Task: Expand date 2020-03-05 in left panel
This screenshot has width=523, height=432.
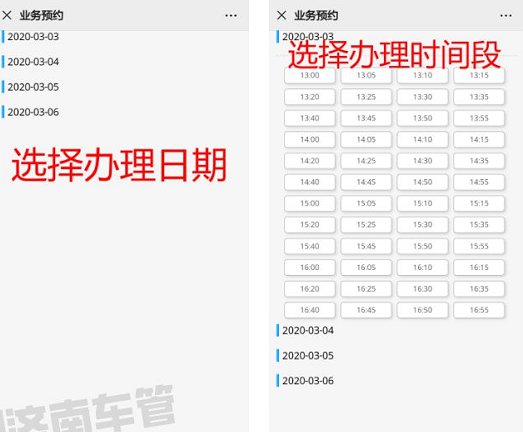Action: pyautogui.click(x=33, y=87)
